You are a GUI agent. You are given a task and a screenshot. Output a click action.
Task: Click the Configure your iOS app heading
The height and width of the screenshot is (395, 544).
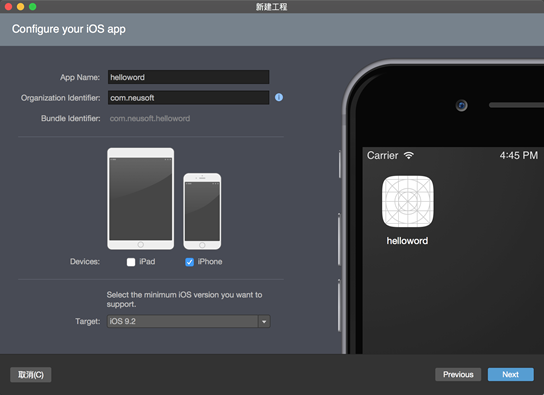69,29
